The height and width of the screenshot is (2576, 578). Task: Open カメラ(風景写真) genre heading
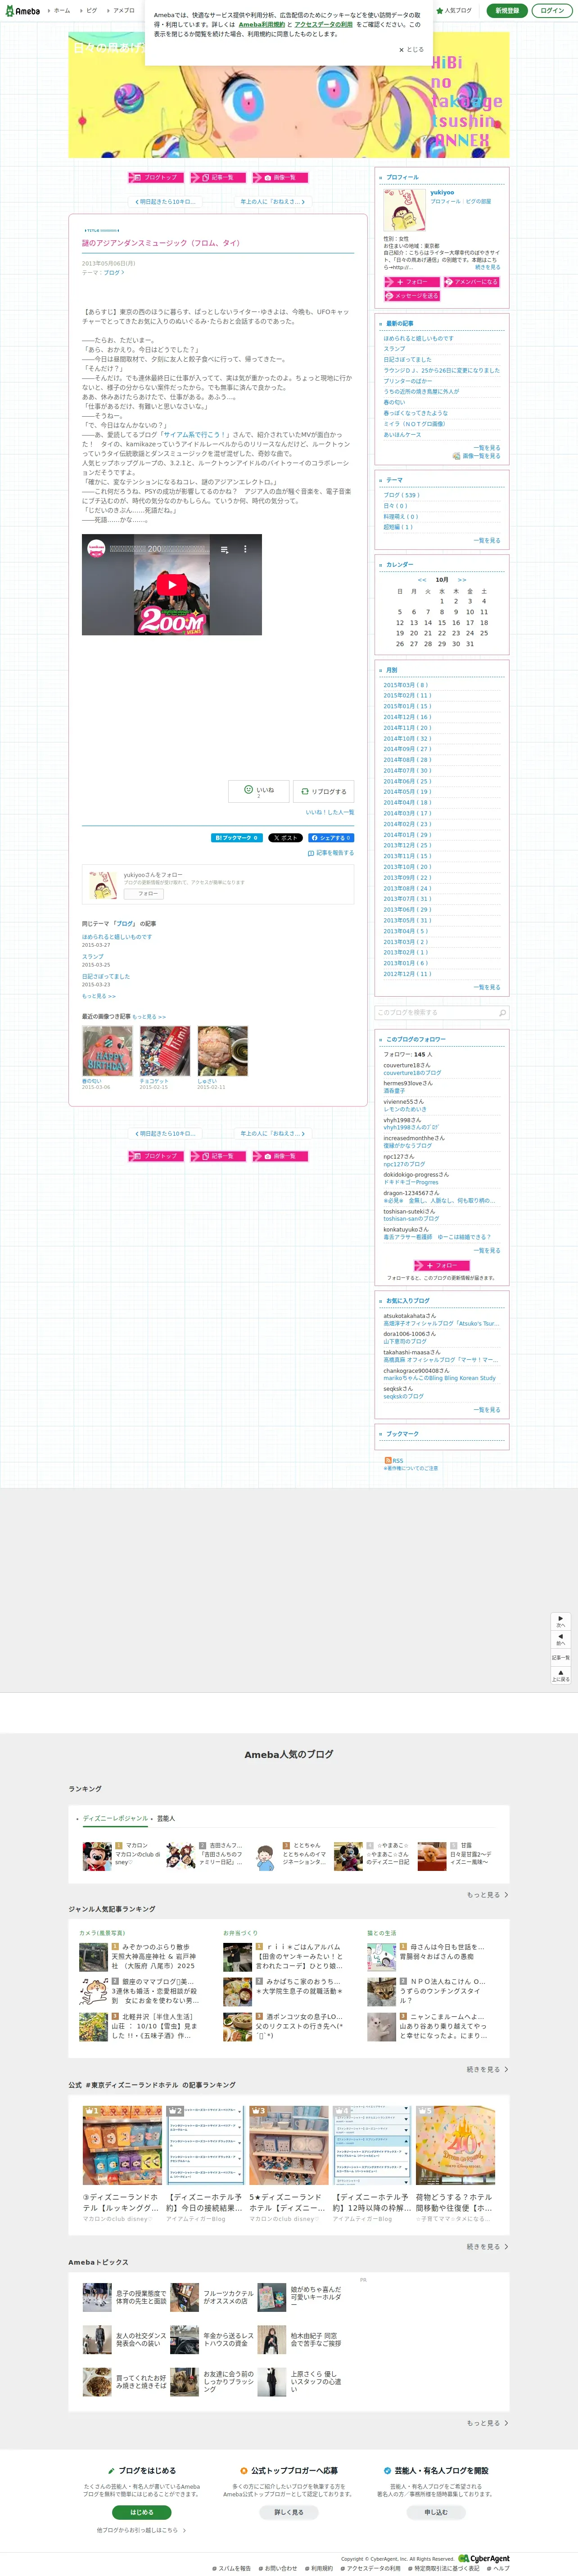102,1932
